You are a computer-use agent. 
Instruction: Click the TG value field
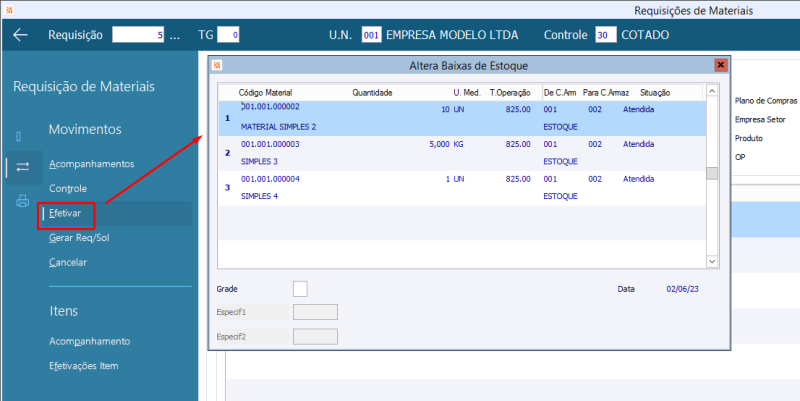coord(228,35)
